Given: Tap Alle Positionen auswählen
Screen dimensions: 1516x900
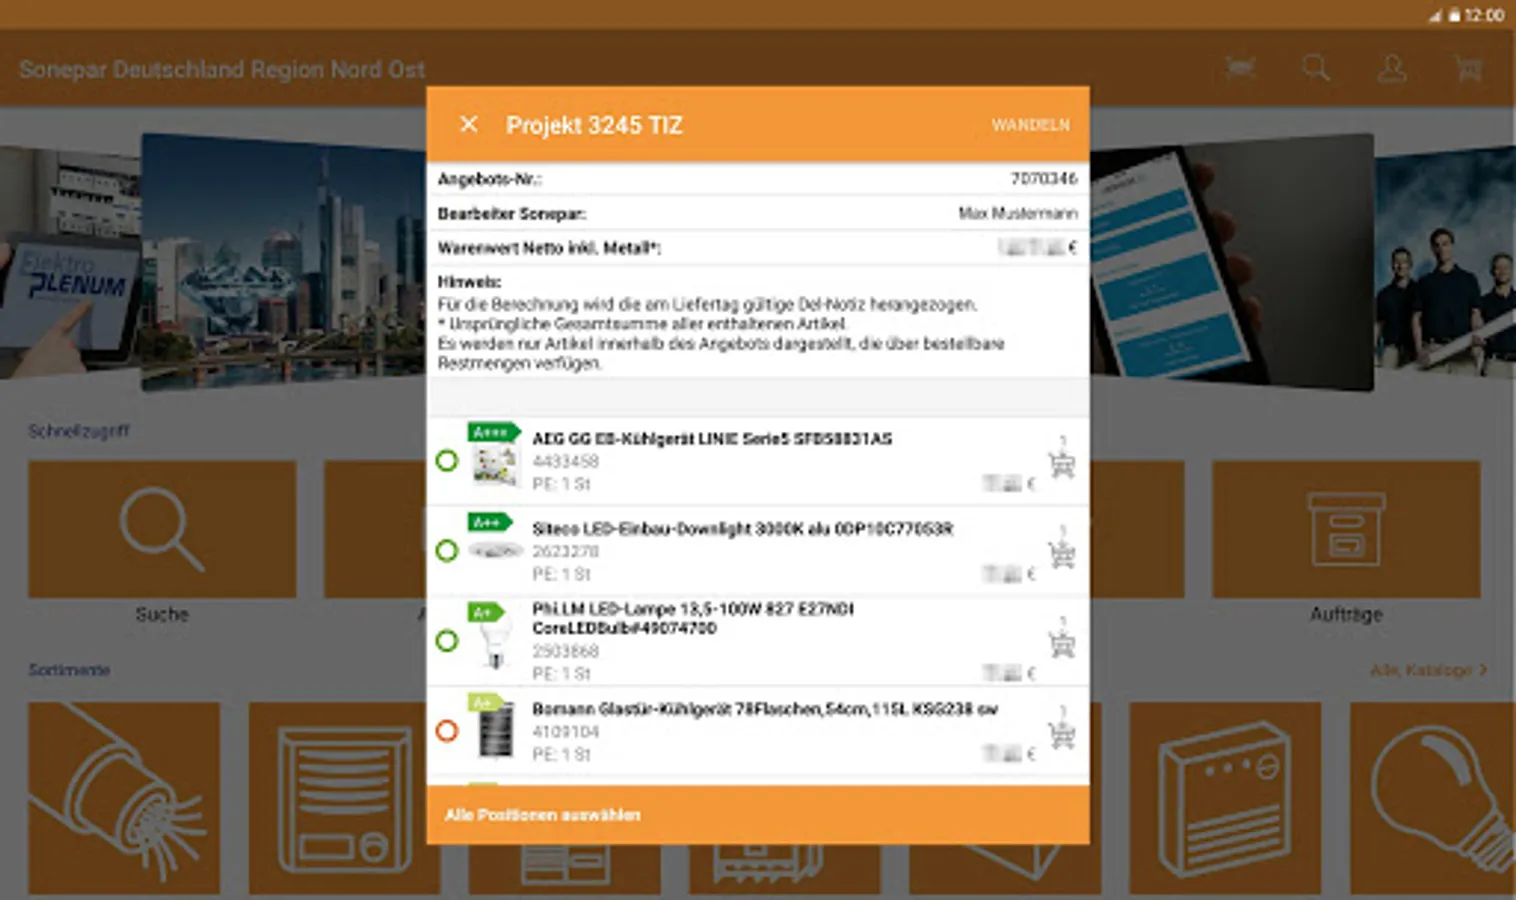Looking at the screenshot, I should (543, 815).
